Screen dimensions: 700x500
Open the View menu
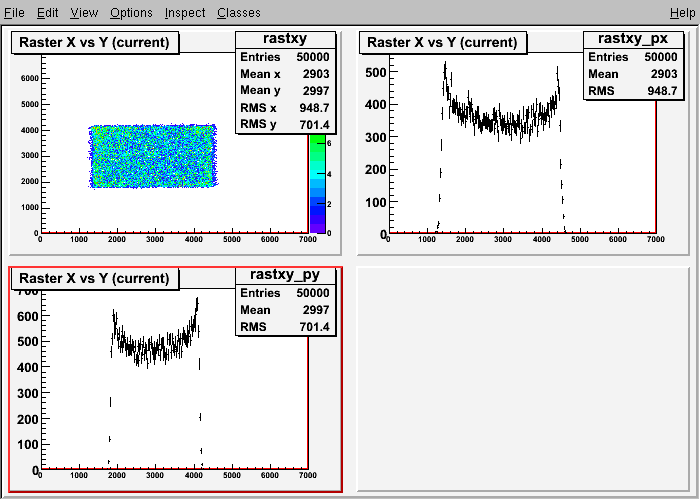pyautogui.click(x=84, y=13)
